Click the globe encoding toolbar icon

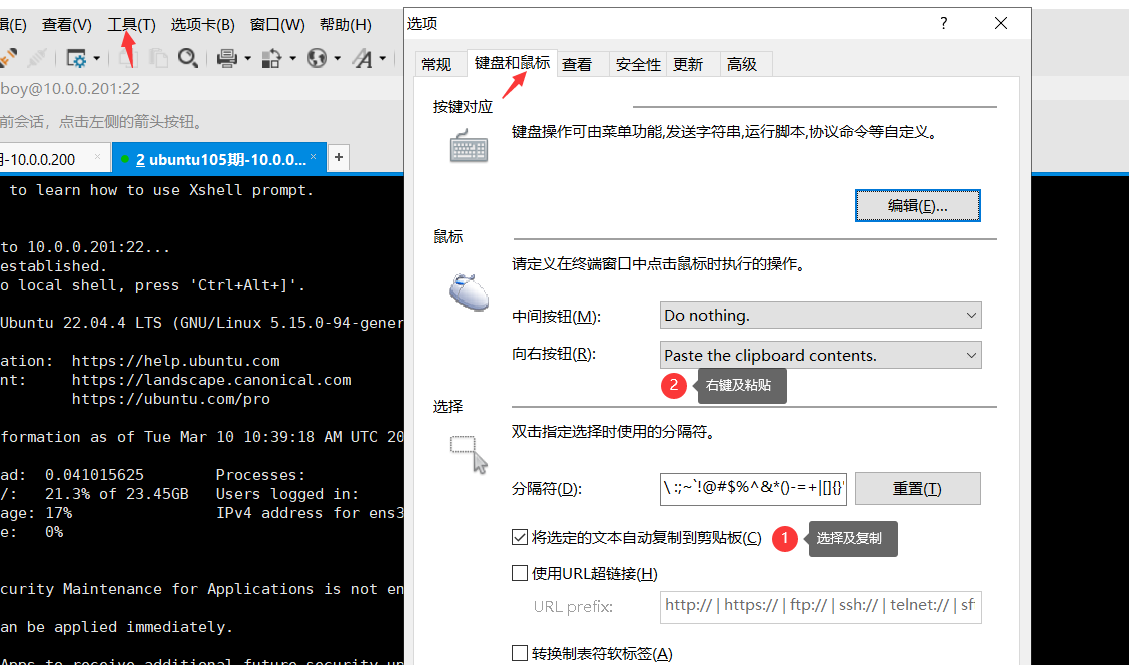317,58
